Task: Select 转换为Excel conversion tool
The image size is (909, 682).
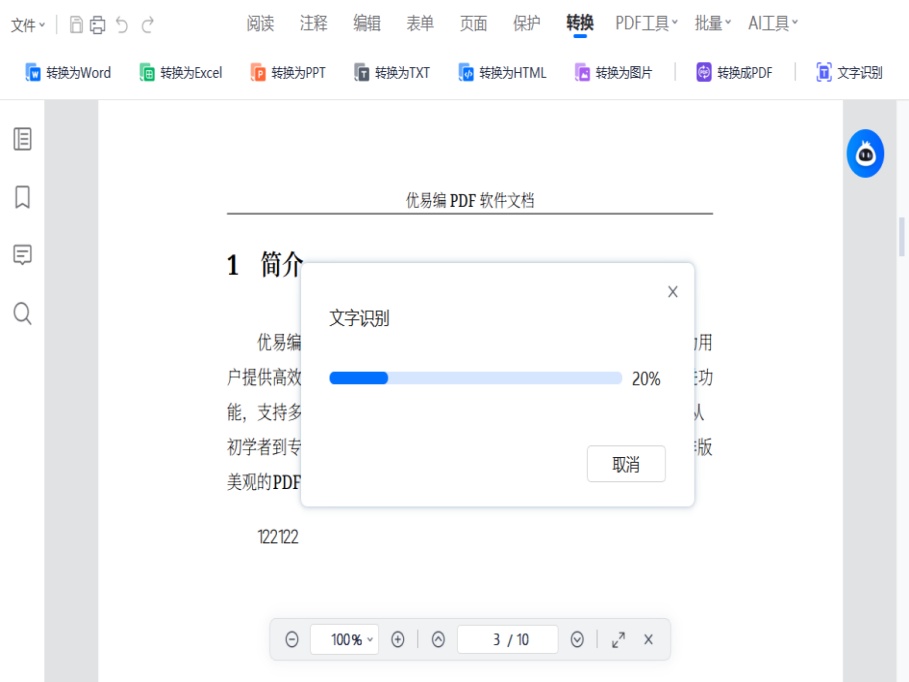Action: [179, 72]
